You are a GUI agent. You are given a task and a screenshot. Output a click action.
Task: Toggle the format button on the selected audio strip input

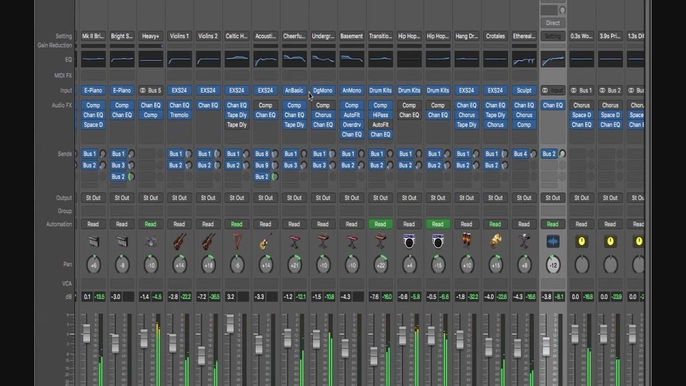click(545, 91)
